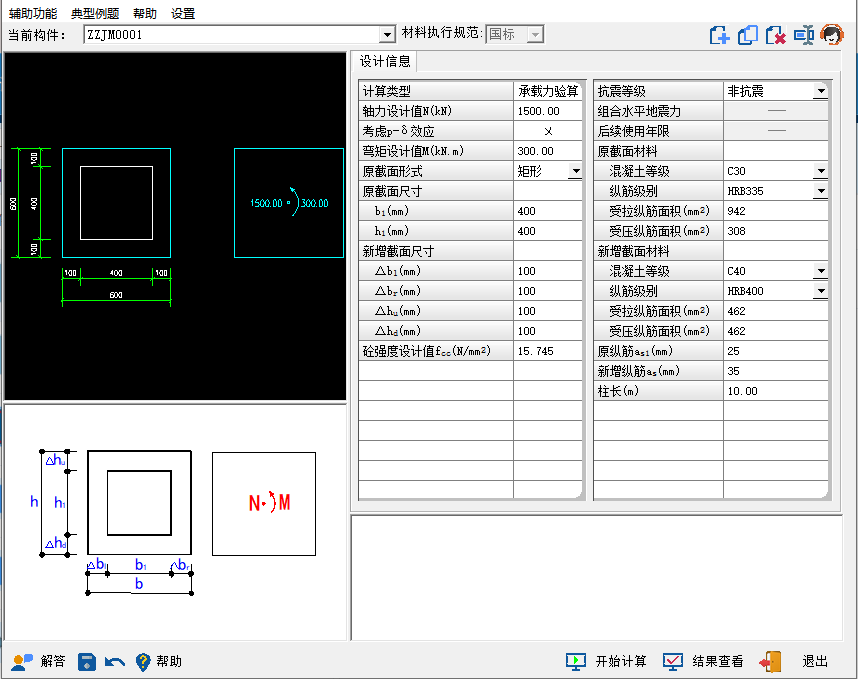Select the 设计信息 tab
Image resolution: width=858 pixels, height=679 pixels.
click(x=385, y=61)
